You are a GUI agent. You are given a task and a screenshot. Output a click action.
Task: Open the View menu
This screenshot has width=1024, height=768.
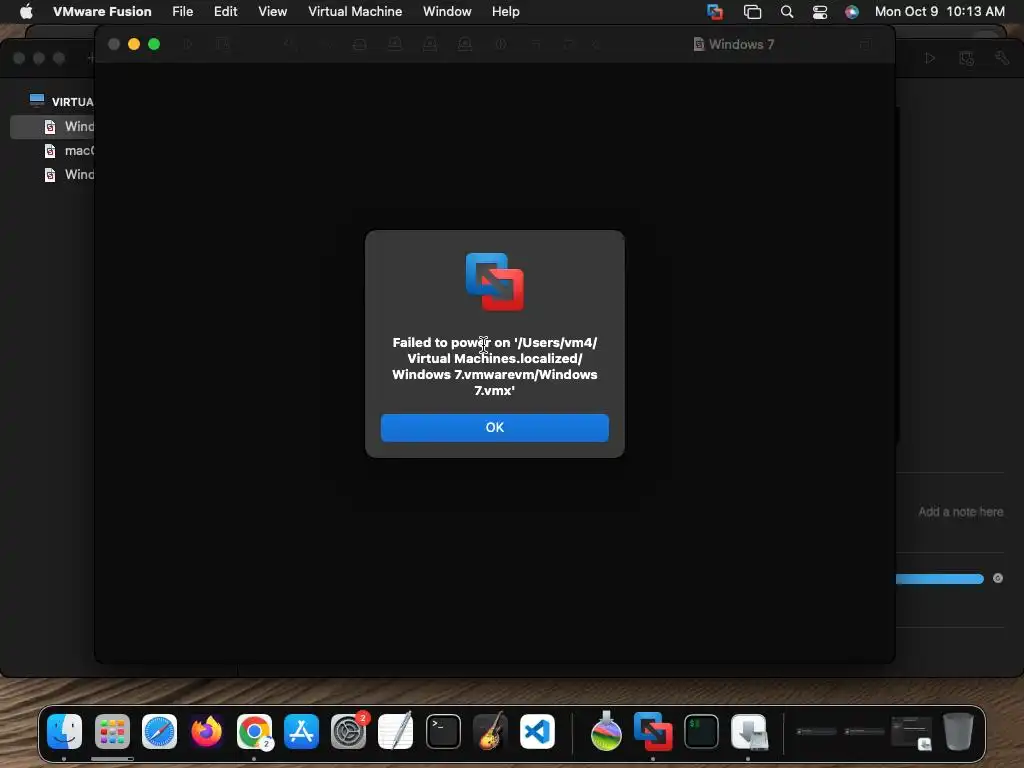point(272,11)
